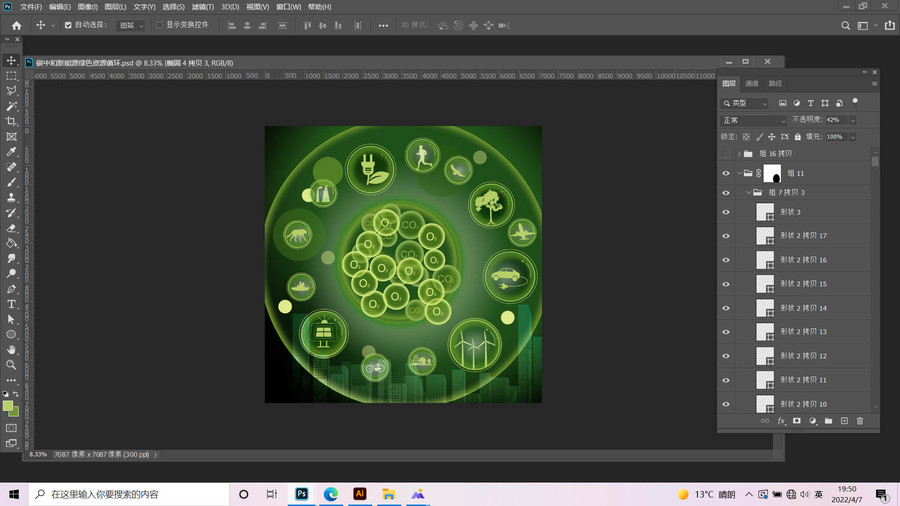This screenshot has width=900, height=506.
Task: Collapse the 组 7 拷贝 3 group
Action: coord(748,193)
